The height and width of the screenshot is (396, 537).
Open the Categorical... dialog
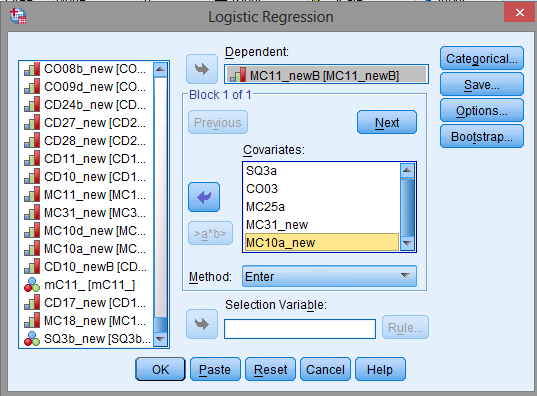point(482,59)
